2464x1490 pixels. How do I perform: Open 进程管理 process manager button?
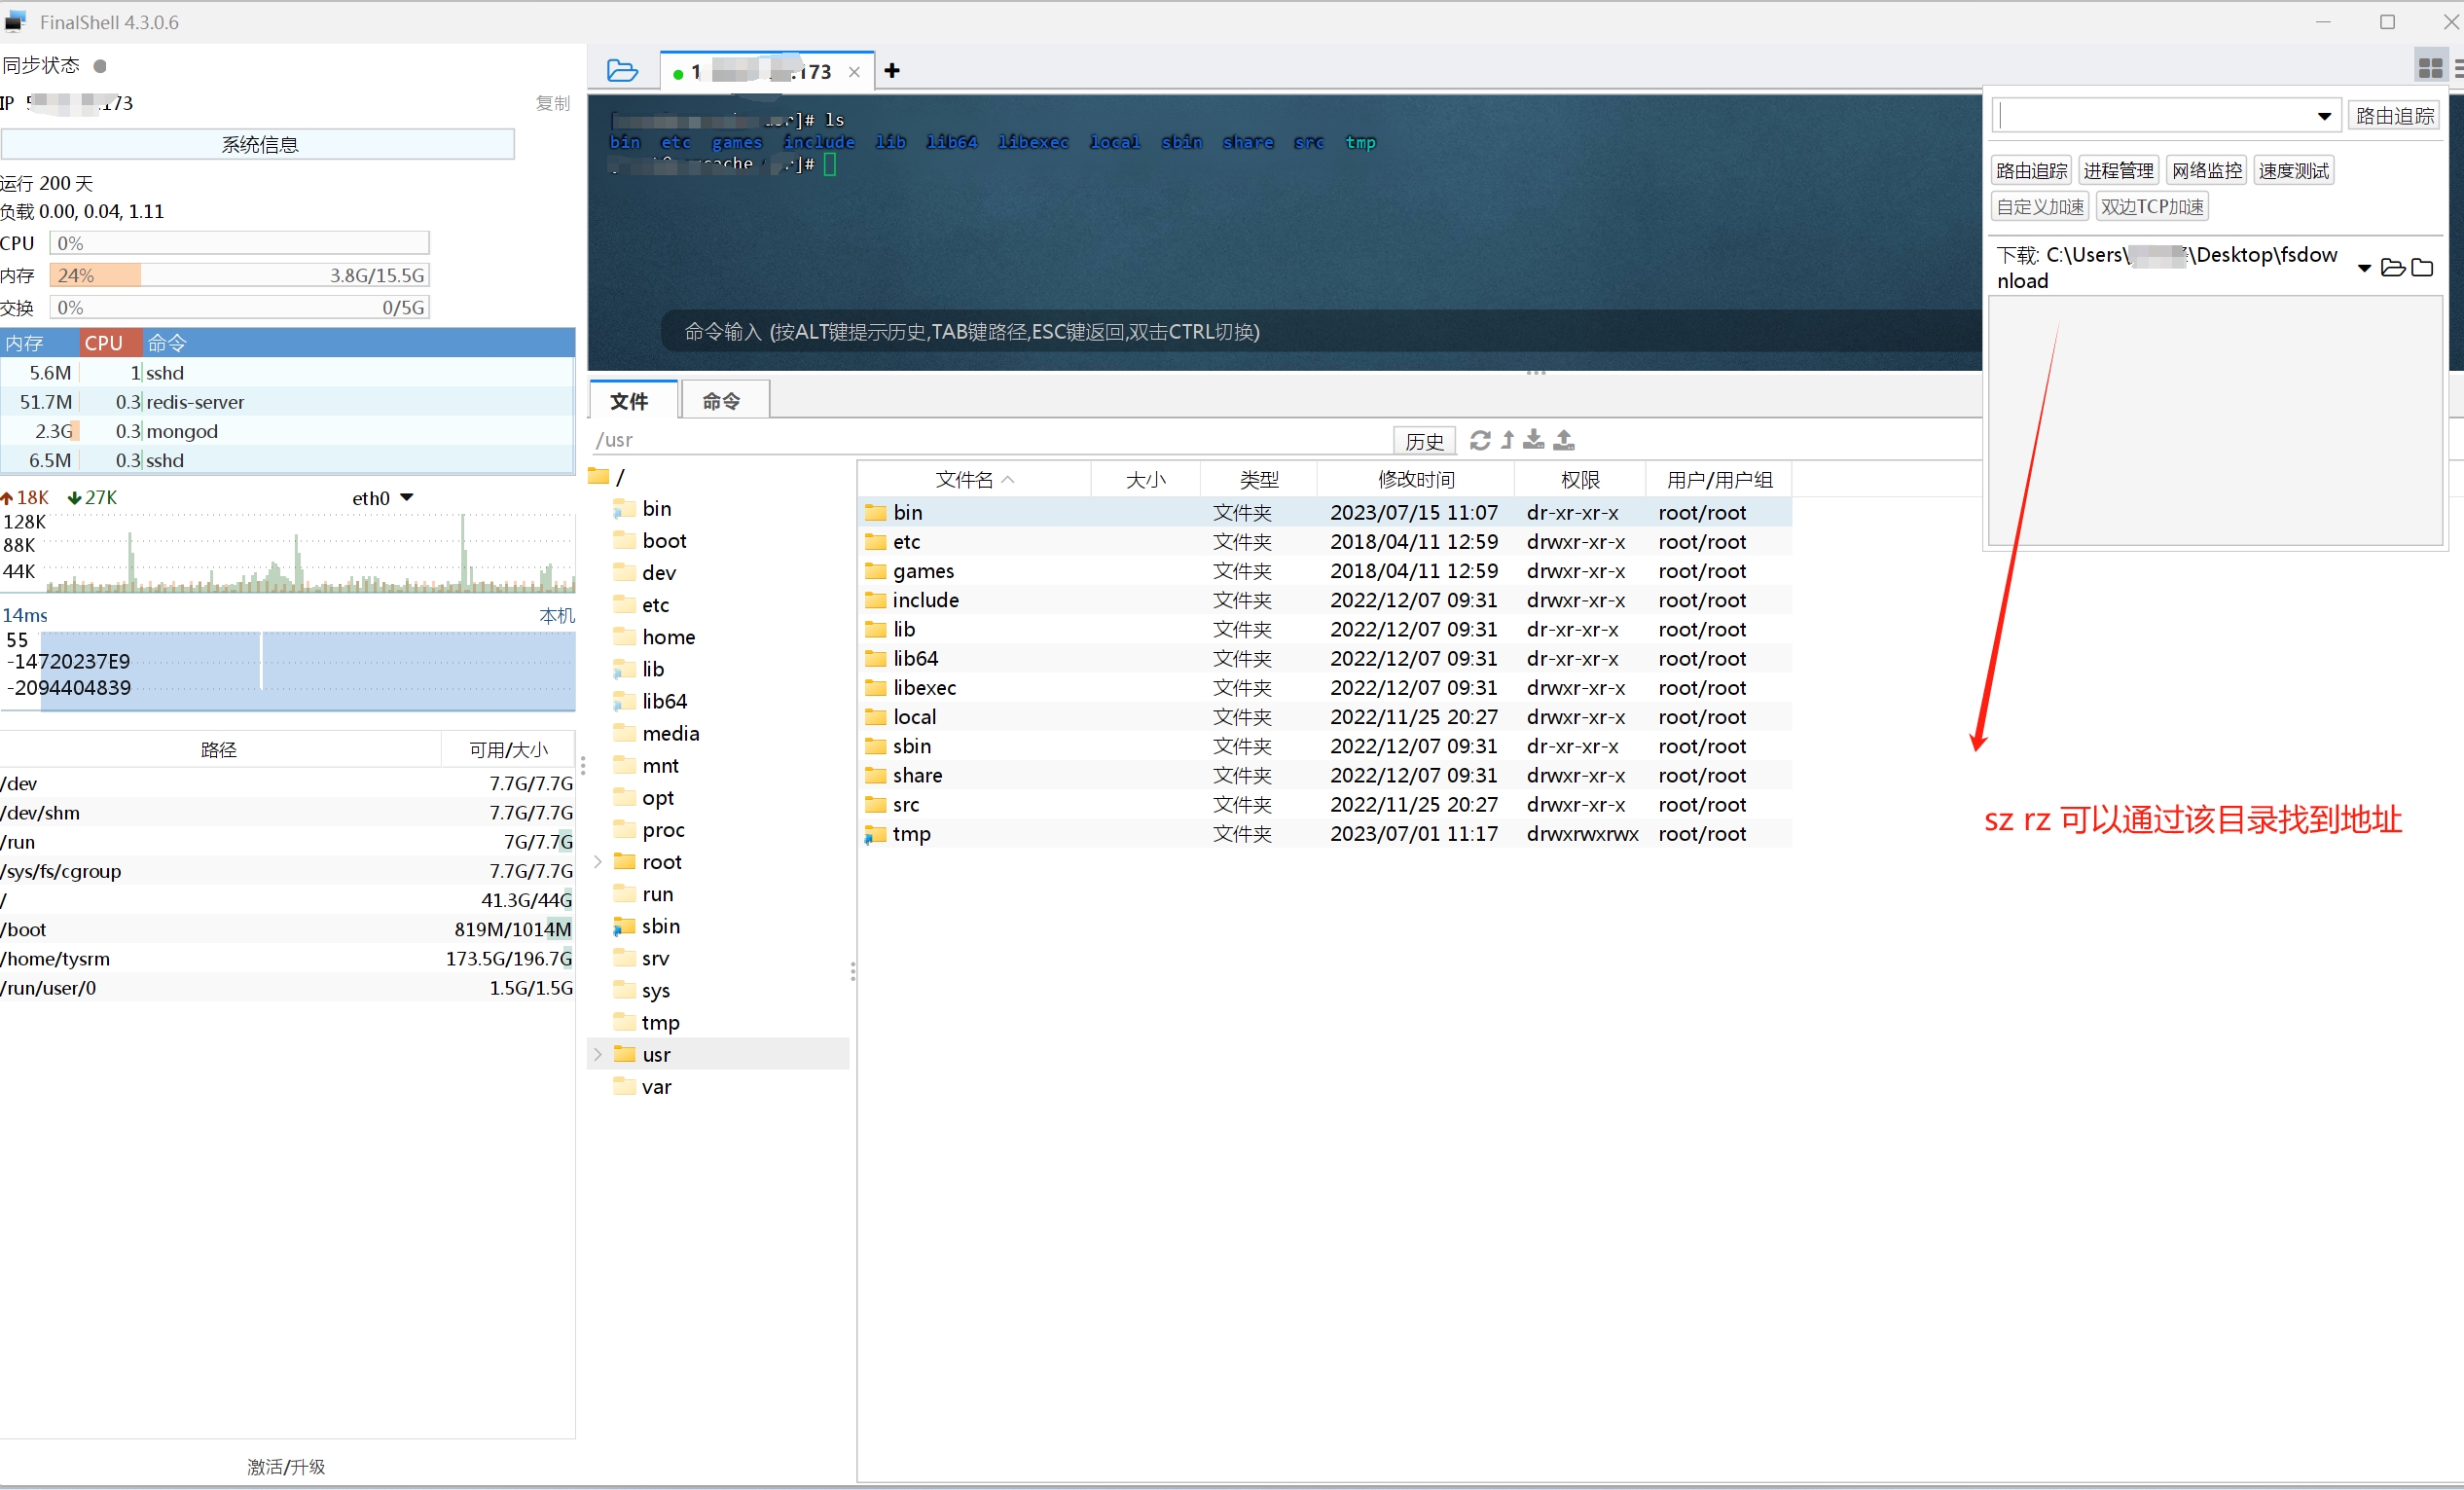pyautogui.click(x=2117, y=171)
